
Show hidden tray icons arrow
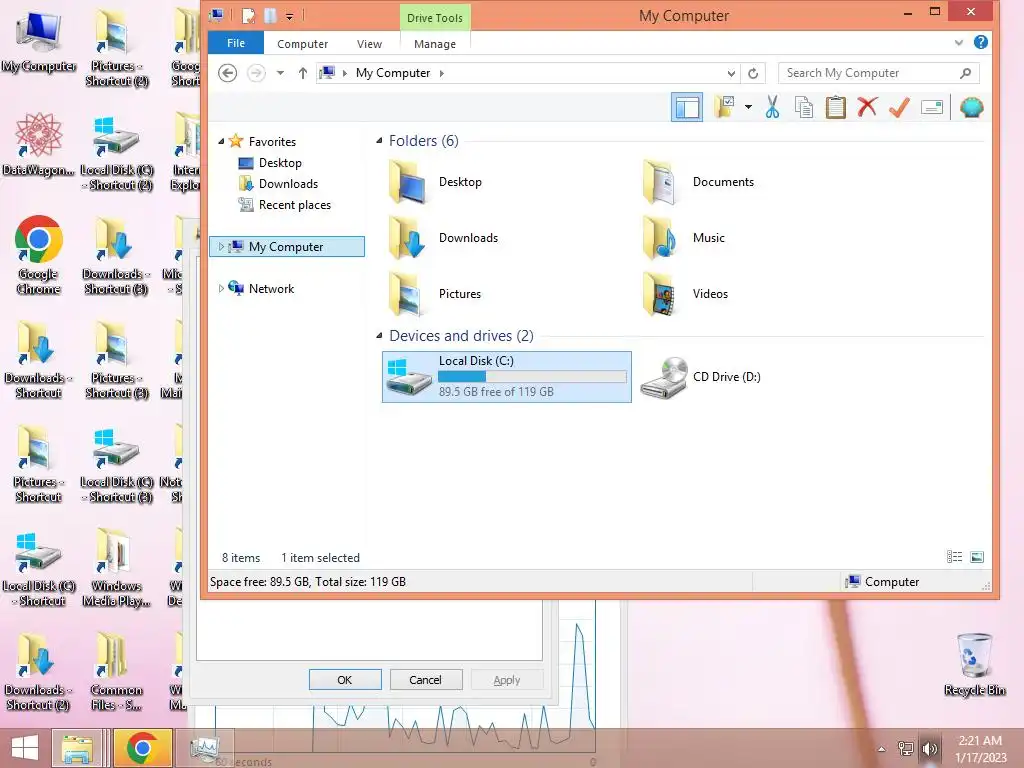click(x=881, y=749)
